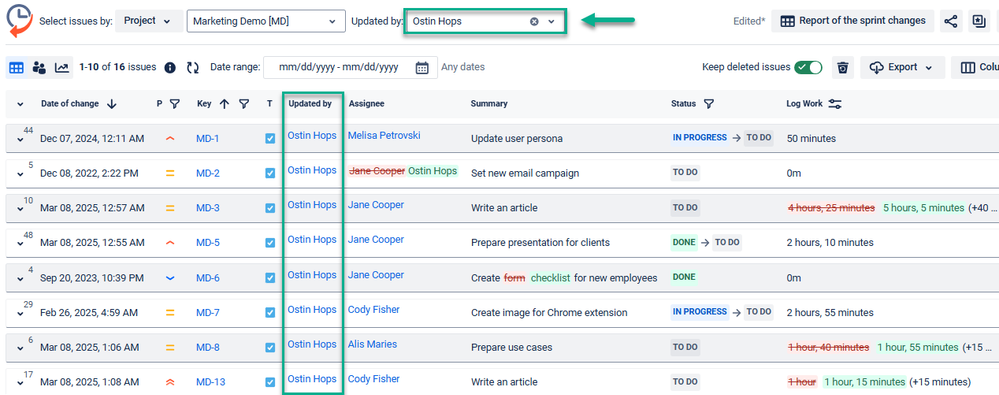Image resolution: width=999 pixels, height=395 pixels.
Task: Switch to users view icon
Action: click(x=39, y=67)
